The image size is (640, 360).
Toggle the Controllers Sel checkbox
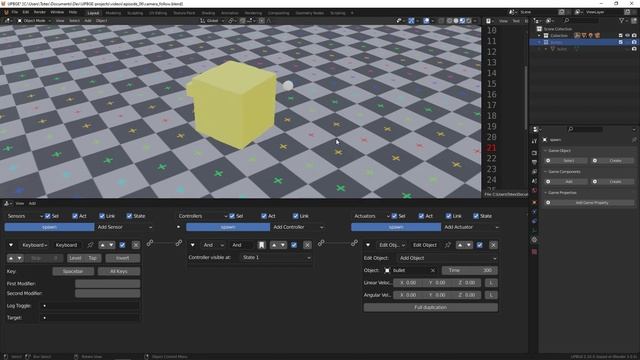click(x=232, y=216)
